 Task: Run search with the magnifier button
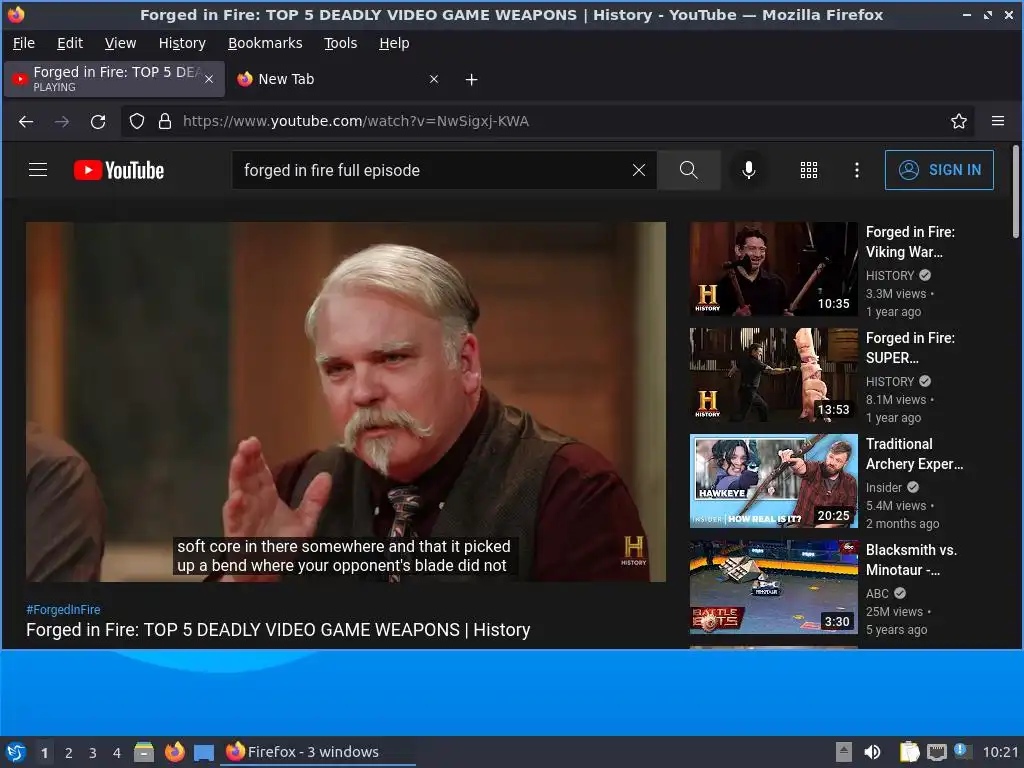coord(688,170)
